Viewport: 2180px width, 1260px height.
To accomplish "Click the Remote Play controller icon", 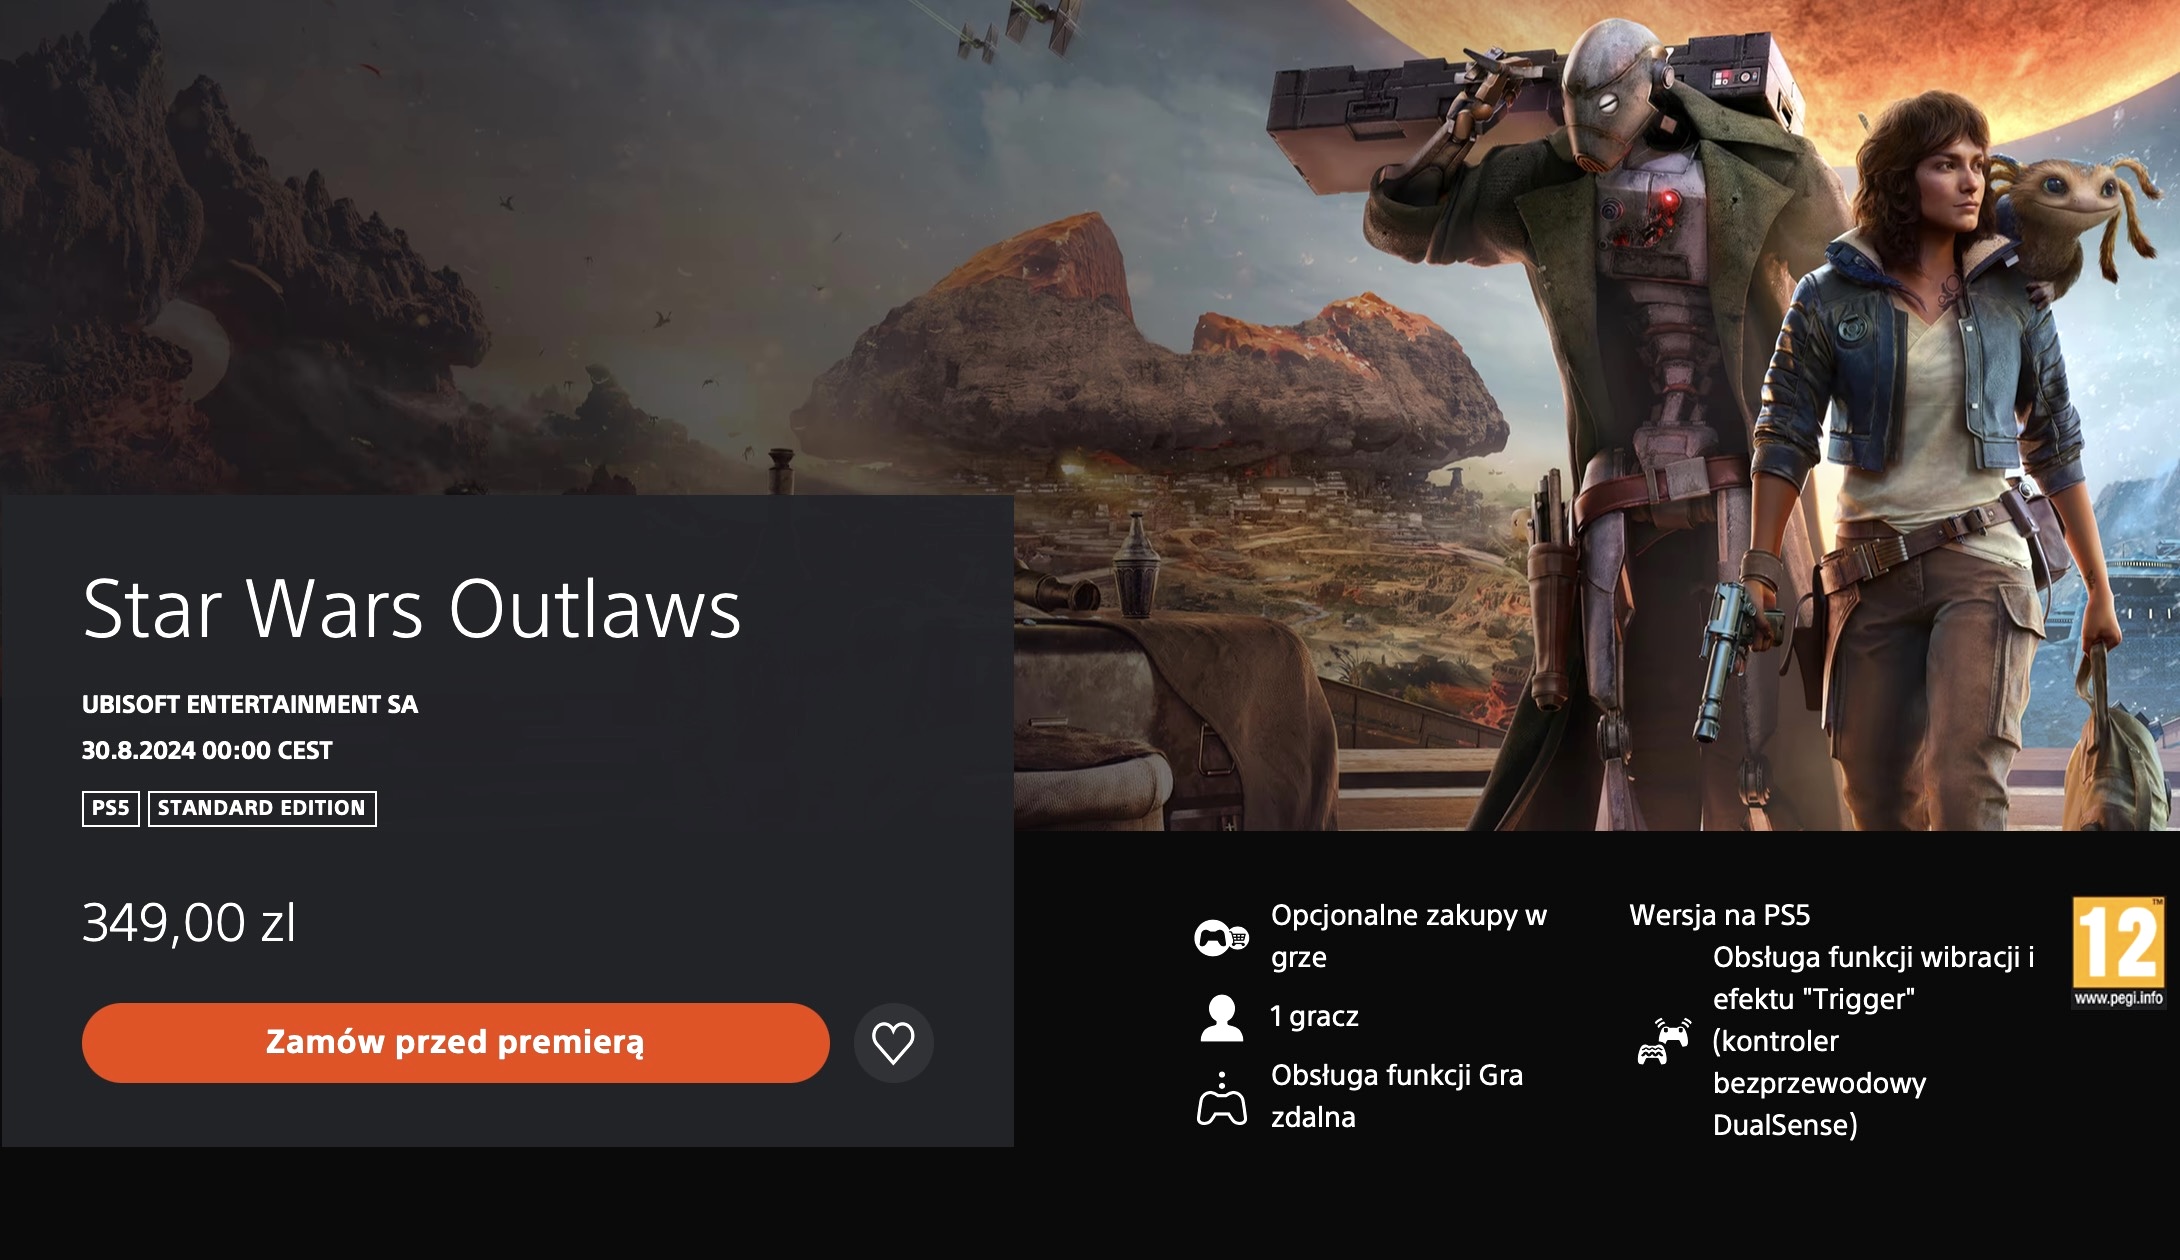I will (x=1221, y=1098).
